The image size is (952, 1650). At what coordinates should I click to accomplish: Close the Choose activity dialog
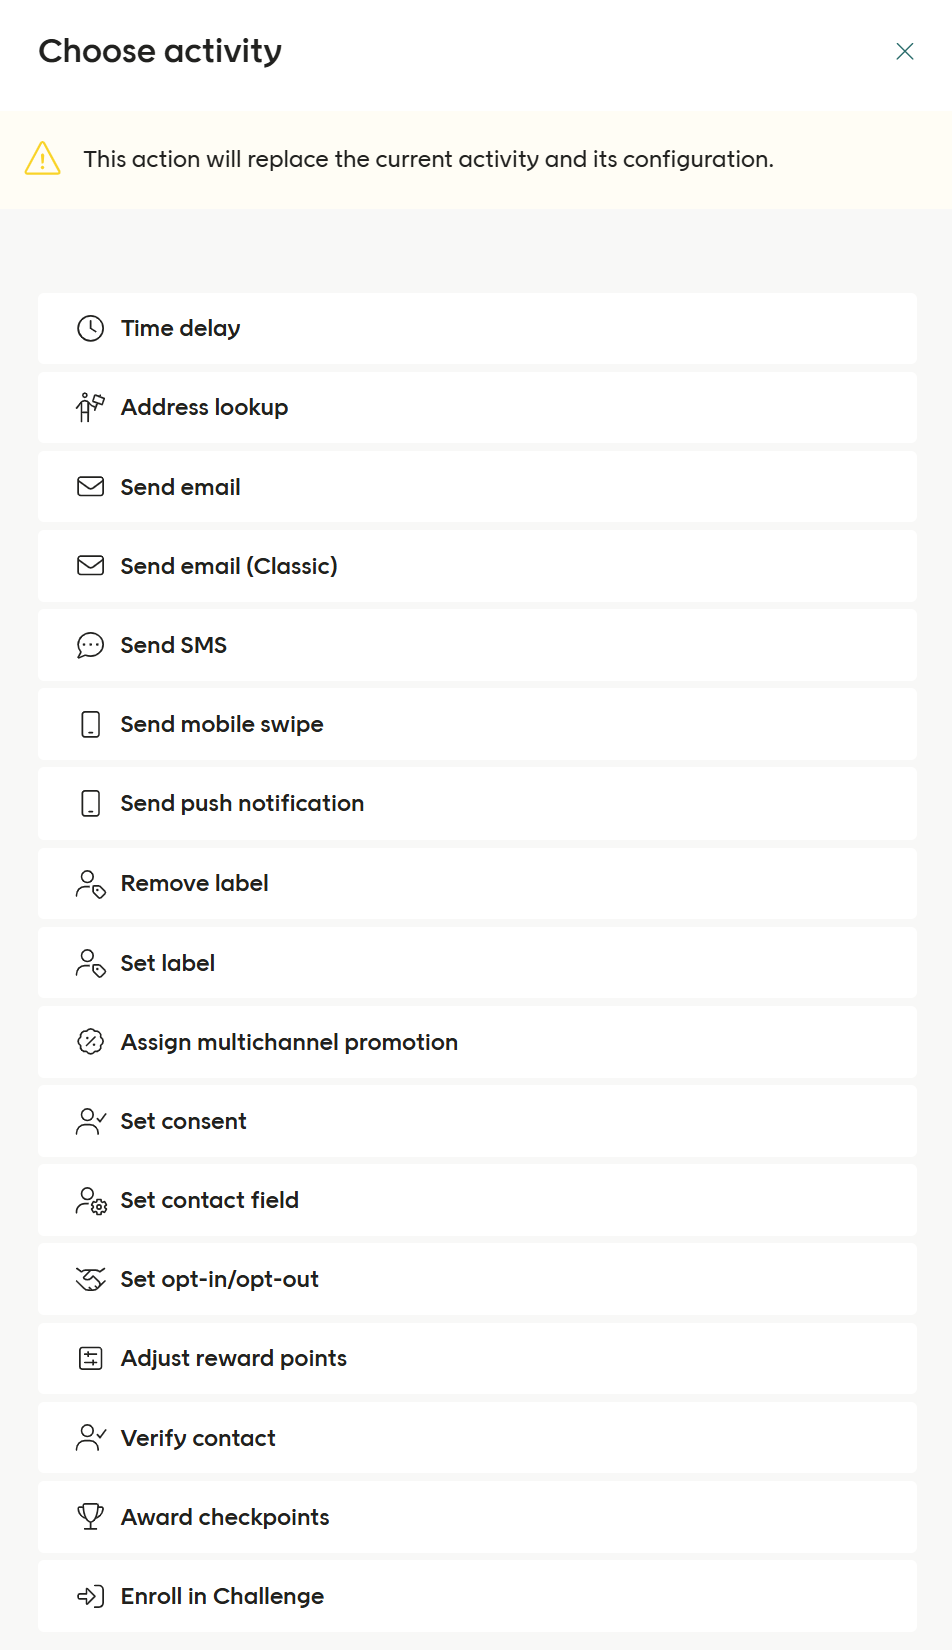(905, 51)
